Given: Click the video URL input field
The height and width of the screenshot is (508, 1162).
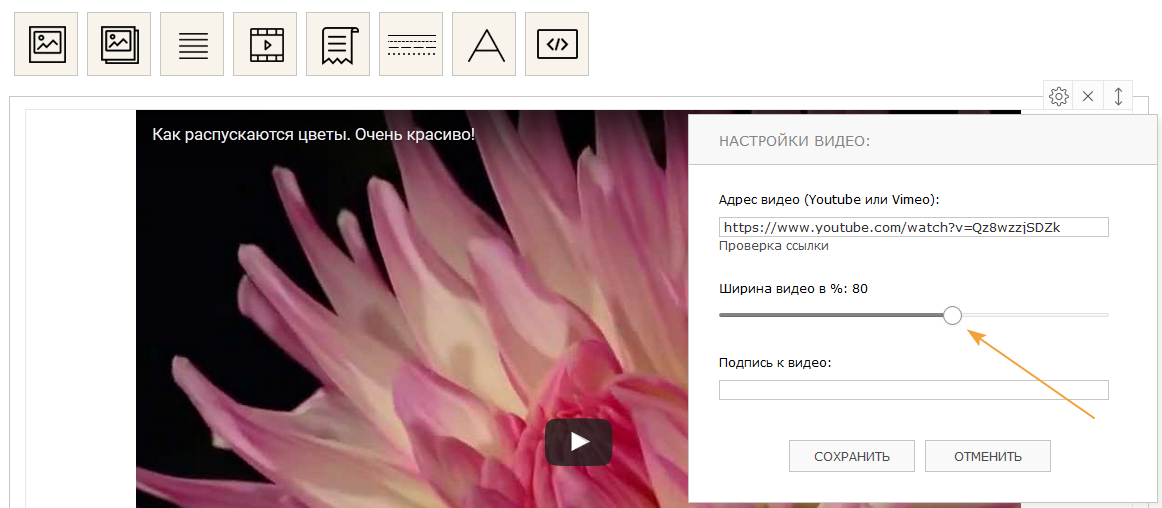Looking at the screenshot, I should click(x=914, y=227).
